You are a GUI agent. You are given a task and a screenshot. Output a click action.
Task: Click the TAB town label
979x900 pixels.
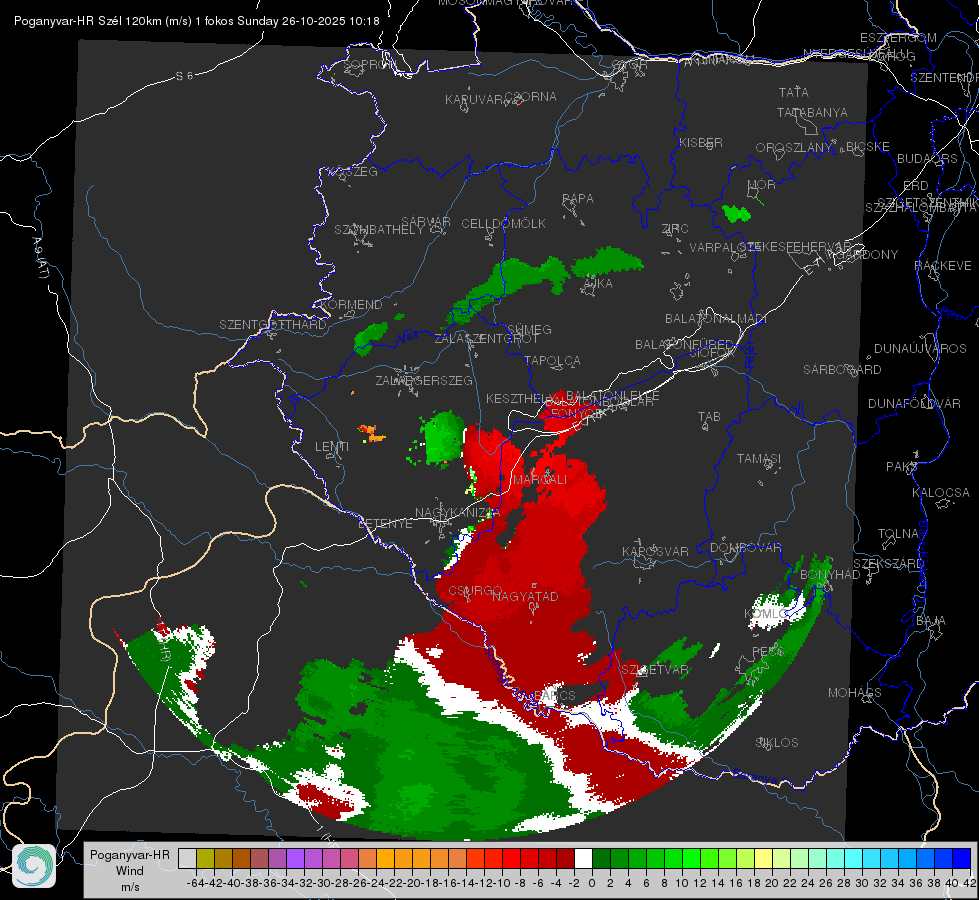[709, 417]
